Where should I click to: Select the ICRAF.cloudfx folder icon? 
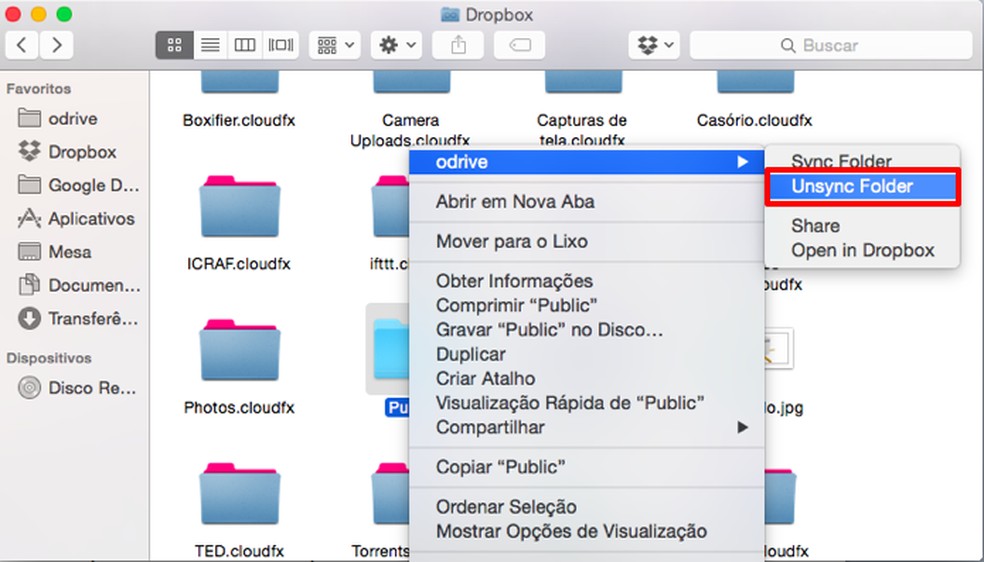[240, 206]
